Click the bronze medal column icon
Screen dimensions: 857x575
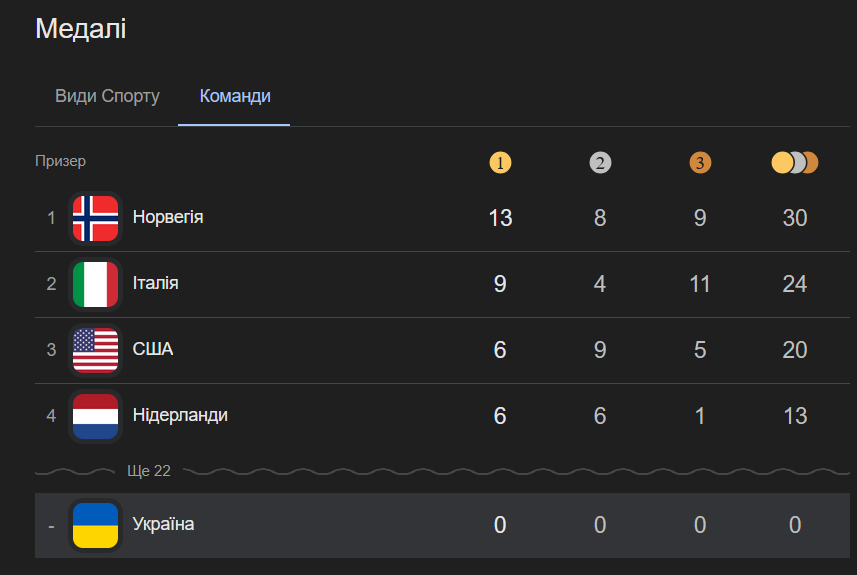[700, 162]
